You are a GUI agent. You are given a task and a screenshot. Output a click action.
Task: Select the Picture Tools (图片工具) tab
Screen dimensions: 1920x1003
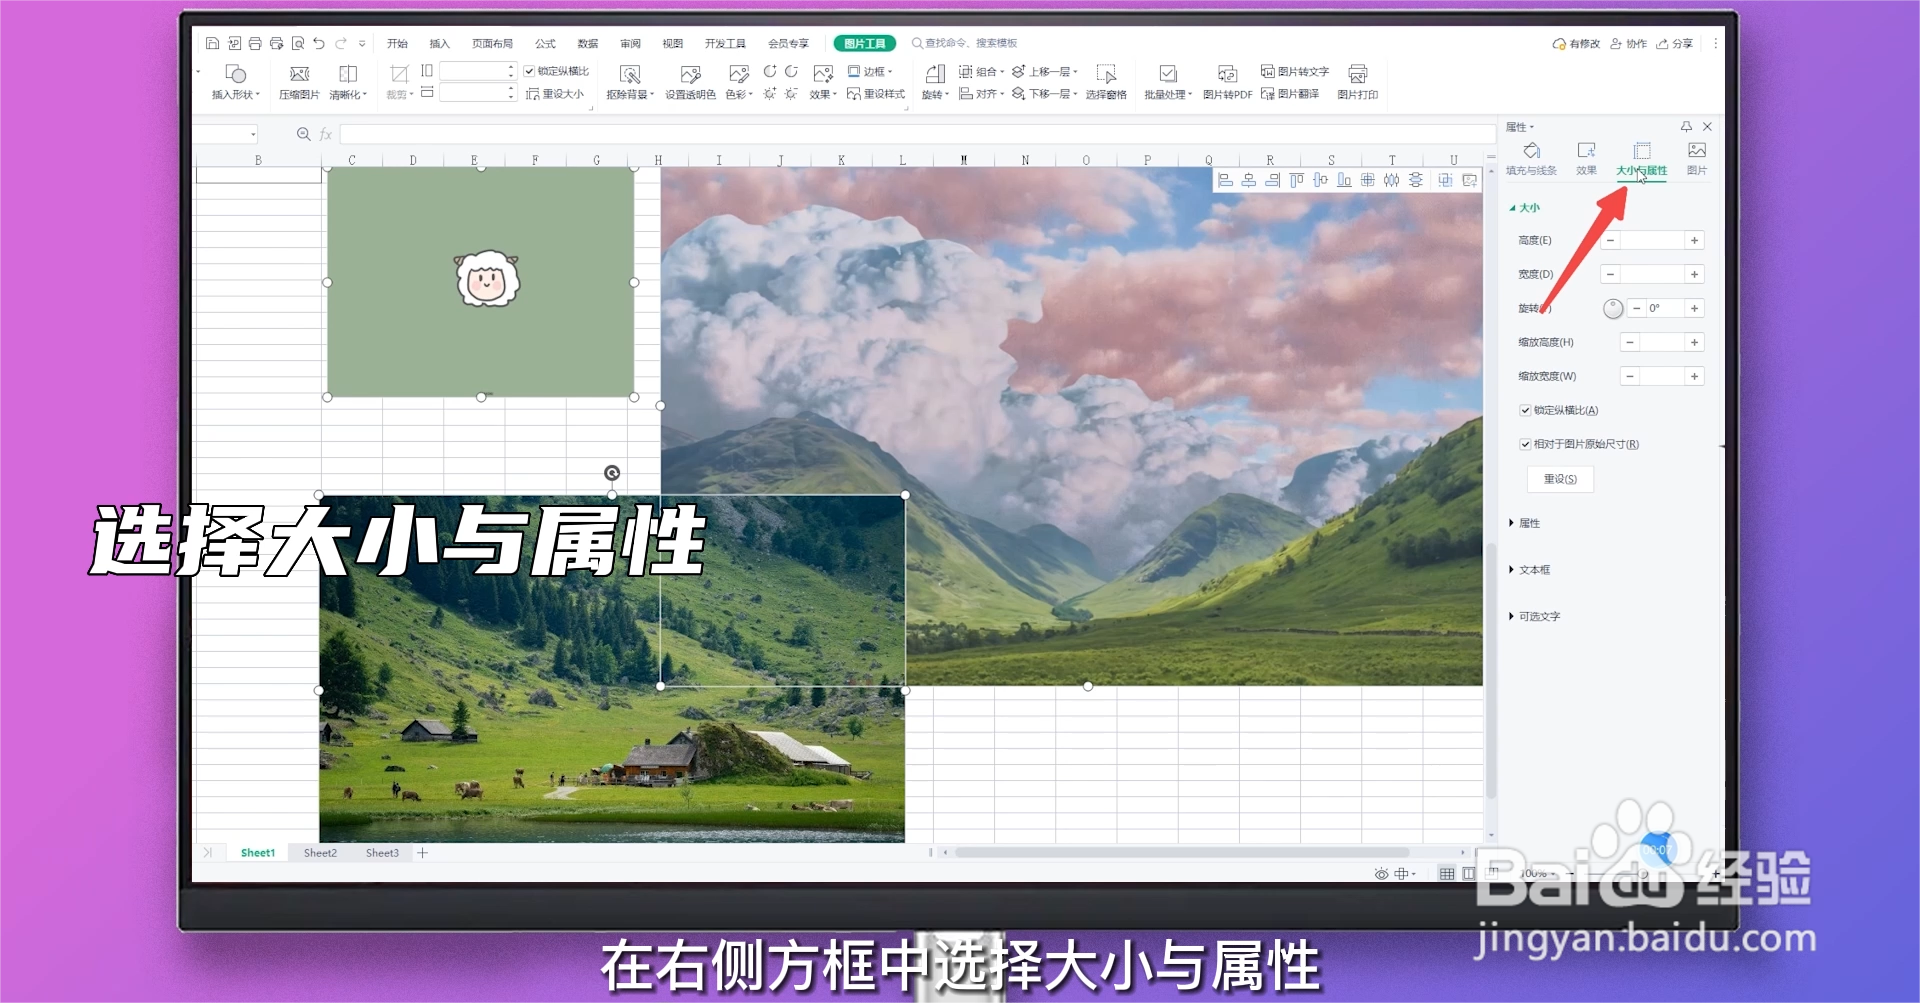(x=865, y=43)
